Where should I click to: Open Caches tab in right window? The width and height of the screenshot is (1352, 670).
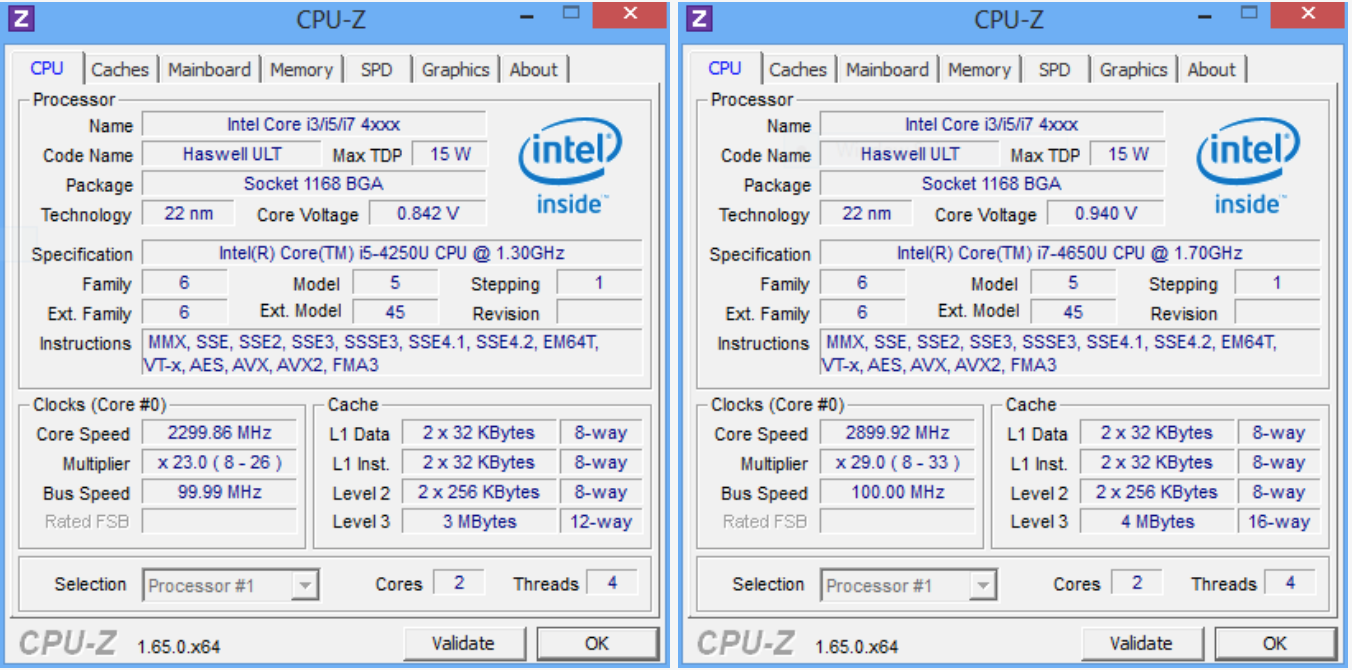798,70
